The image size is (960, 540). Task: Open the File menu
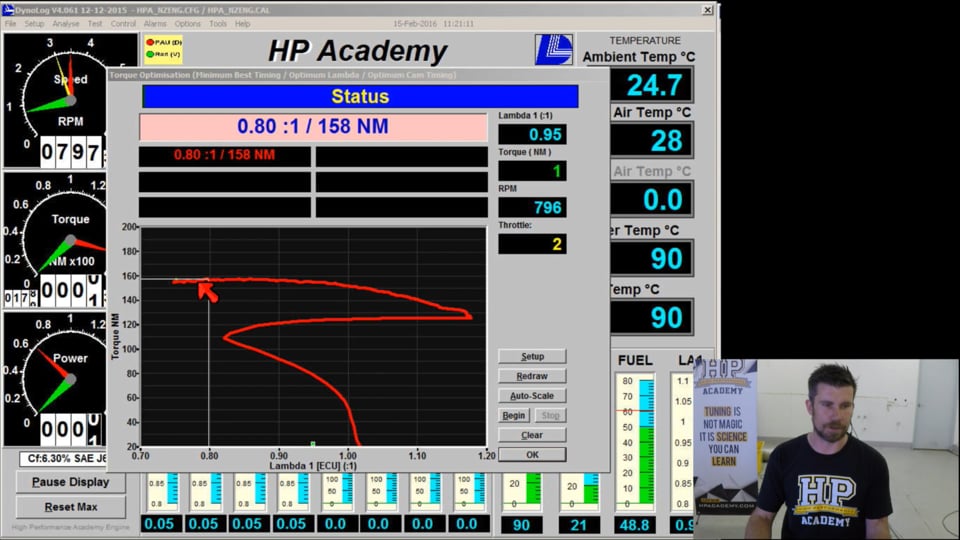[10, 24]
